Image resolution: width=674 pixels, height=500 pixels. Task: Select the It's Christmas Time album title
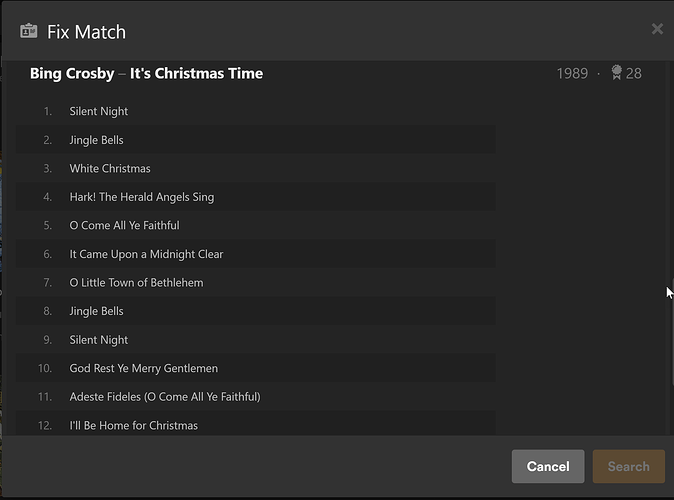pos(196,73)
